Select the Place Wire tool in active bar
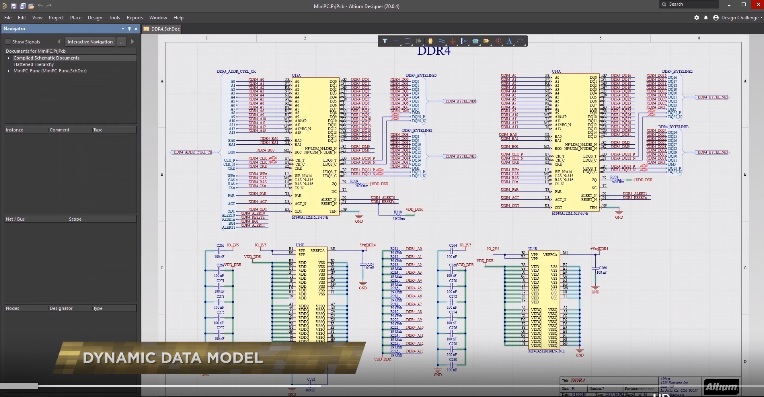The image size is (764, 397). (x=441, y=41)
